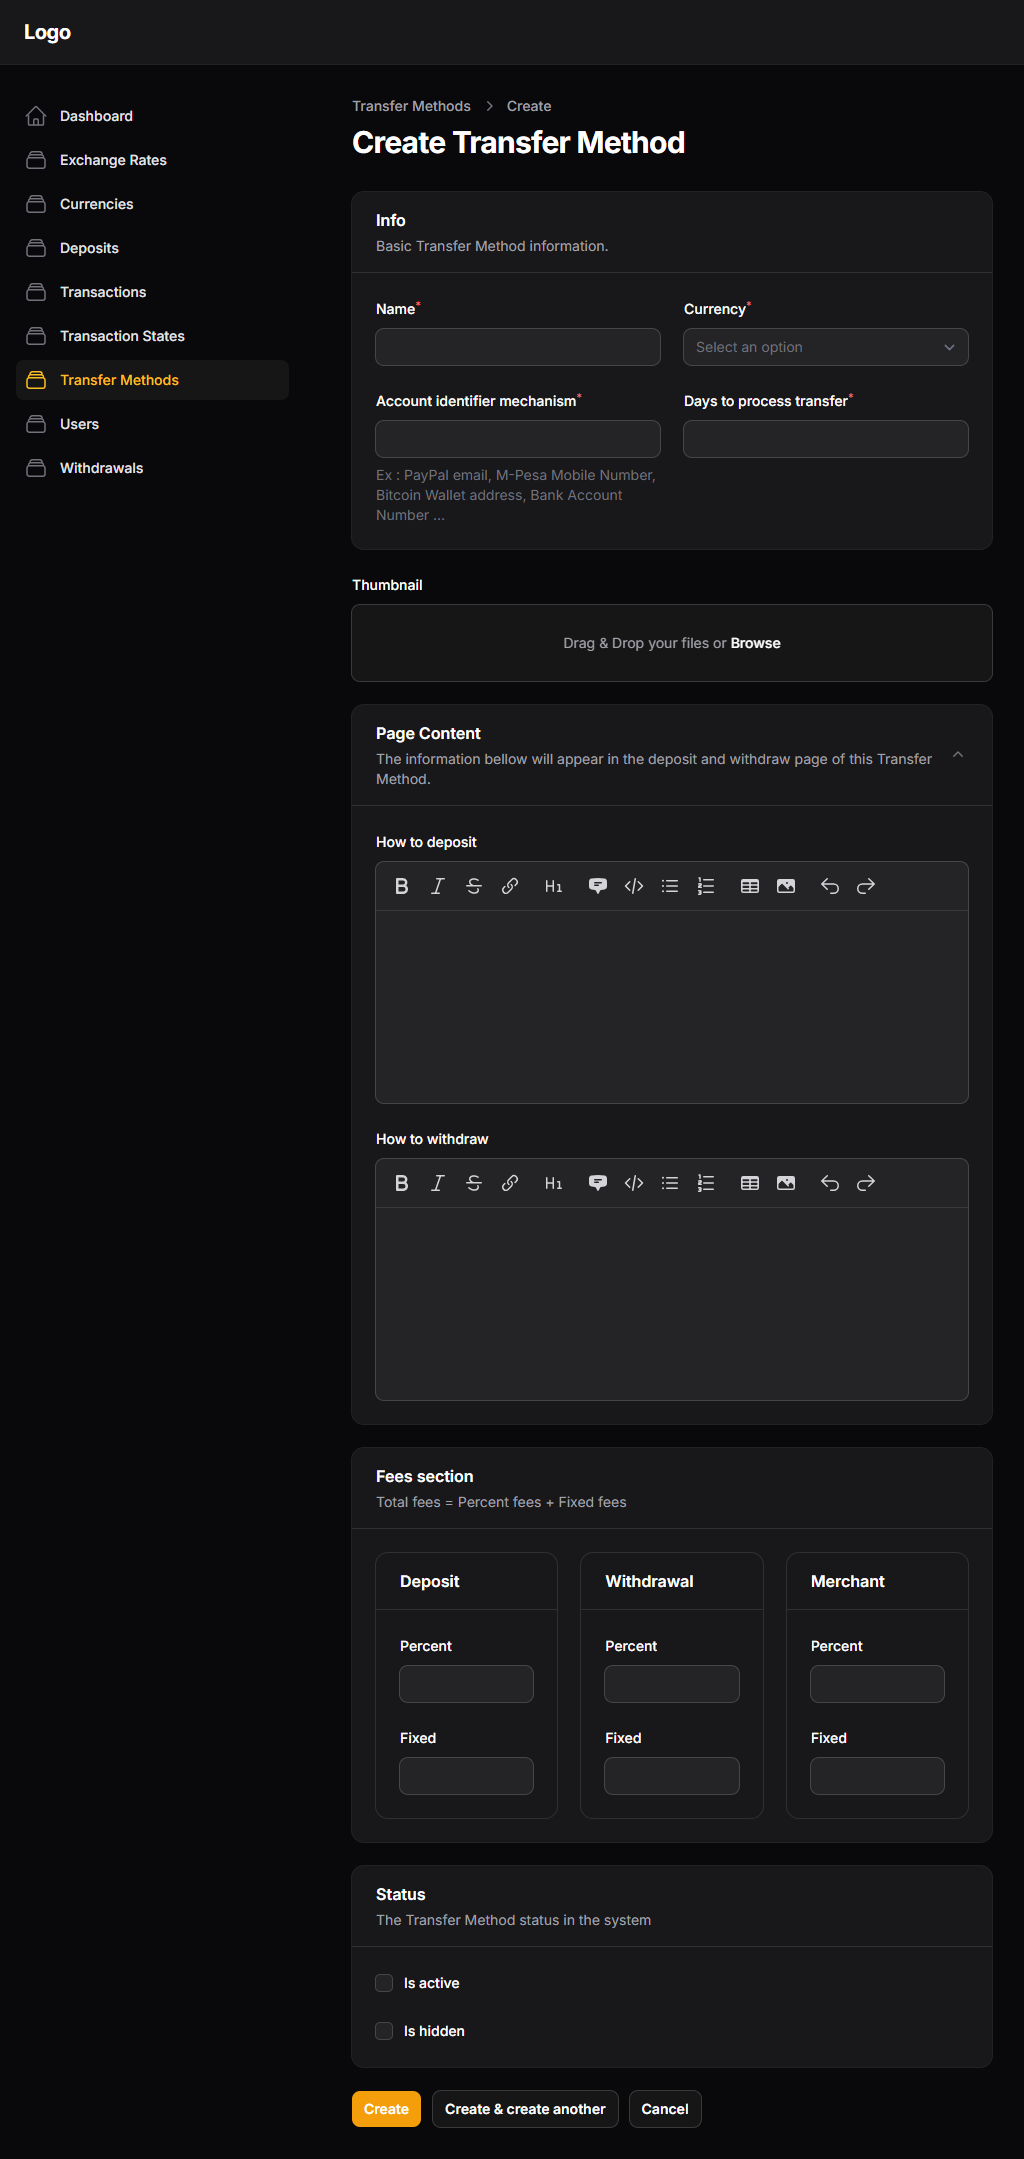Insert code block in How to withdraw editor
The height and width of the screenshot is (2159, 1024).
pos(634,1183)
